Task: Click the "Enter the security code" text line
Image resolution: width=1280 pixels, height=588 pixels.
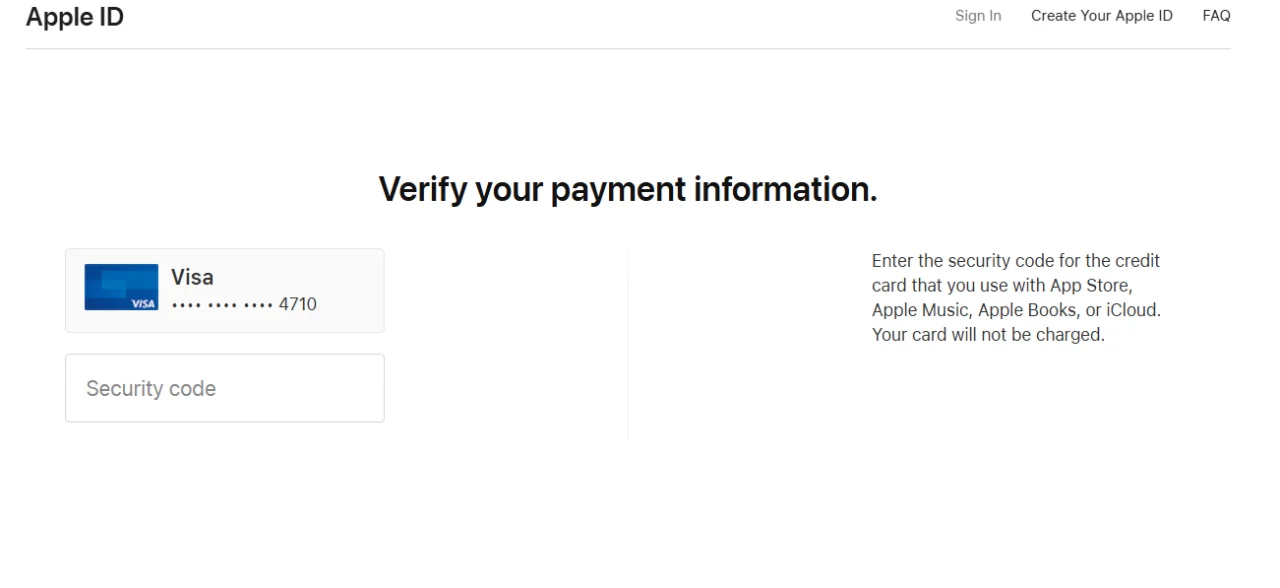Action: [x=1016, y=261]
